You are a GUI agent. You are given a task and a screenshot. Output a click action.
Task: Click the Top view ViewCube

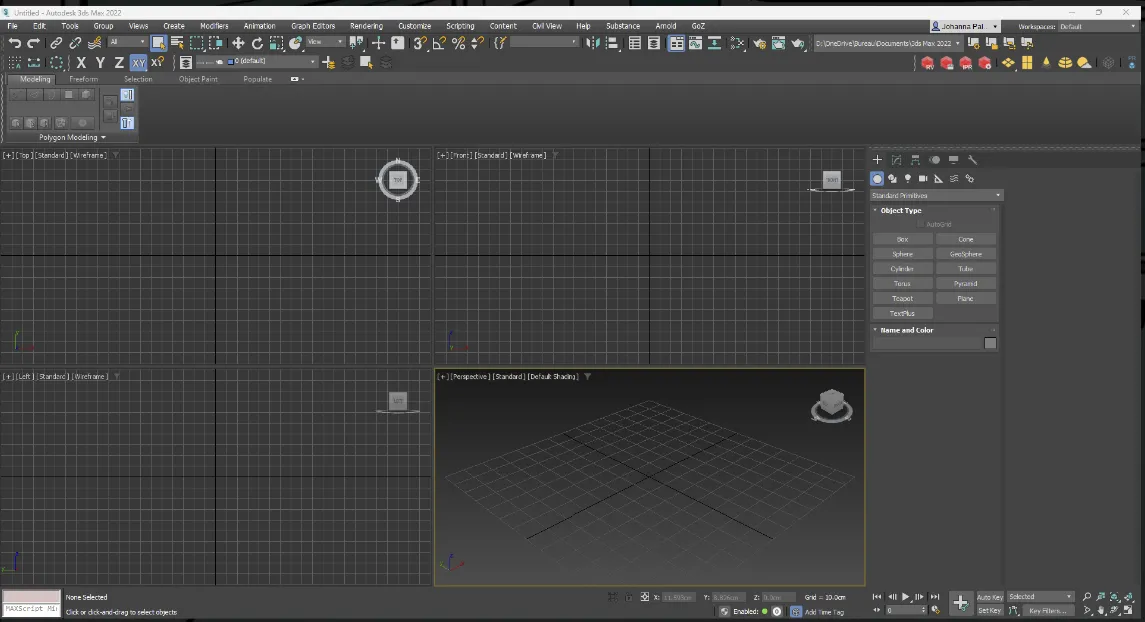(x=398, y=180)
